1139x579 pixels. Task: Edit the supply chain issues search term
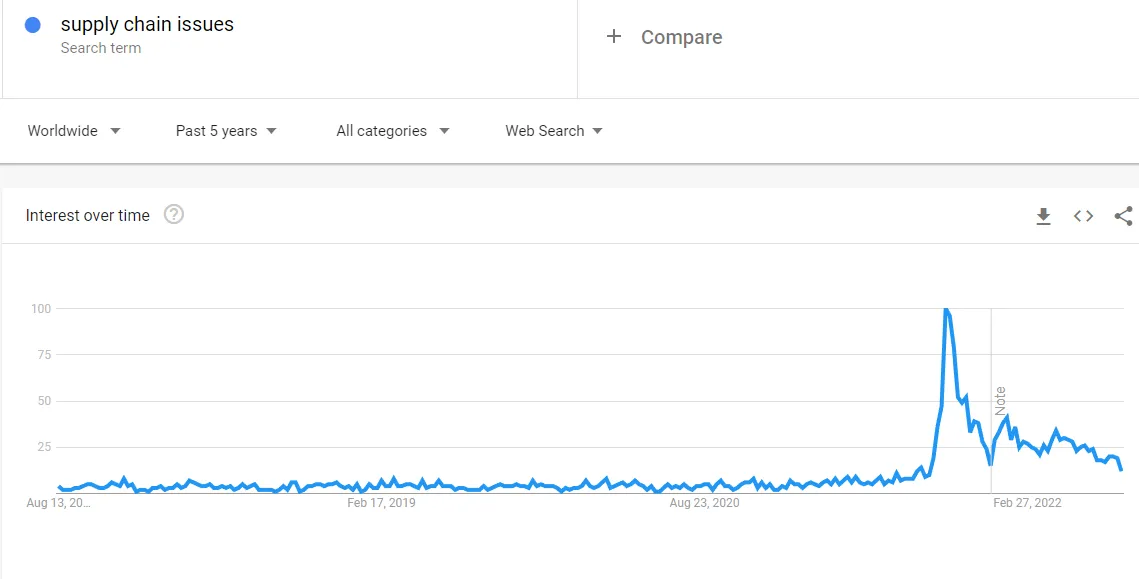tap(147, 24)
